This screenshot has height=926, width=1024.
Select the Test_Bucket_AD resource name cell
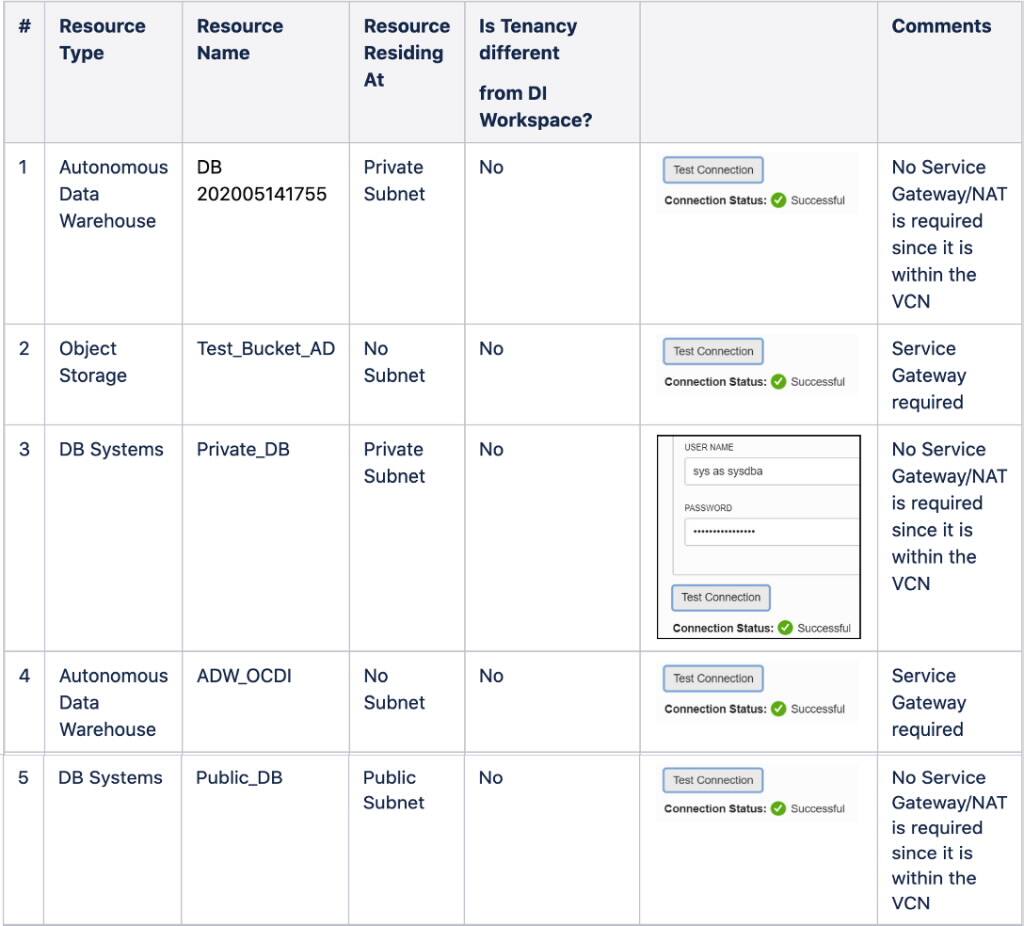(266, 349)
